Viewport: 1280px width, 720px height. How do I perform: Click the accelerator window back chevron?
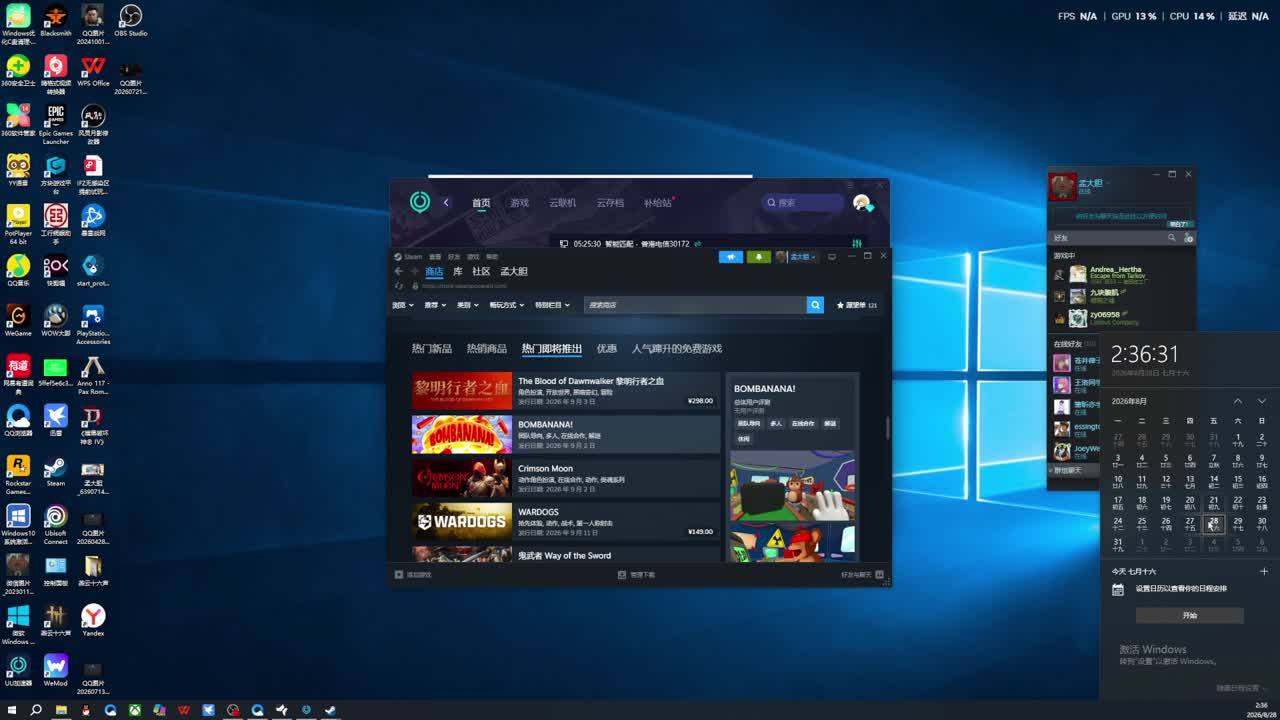pos(446,202)
